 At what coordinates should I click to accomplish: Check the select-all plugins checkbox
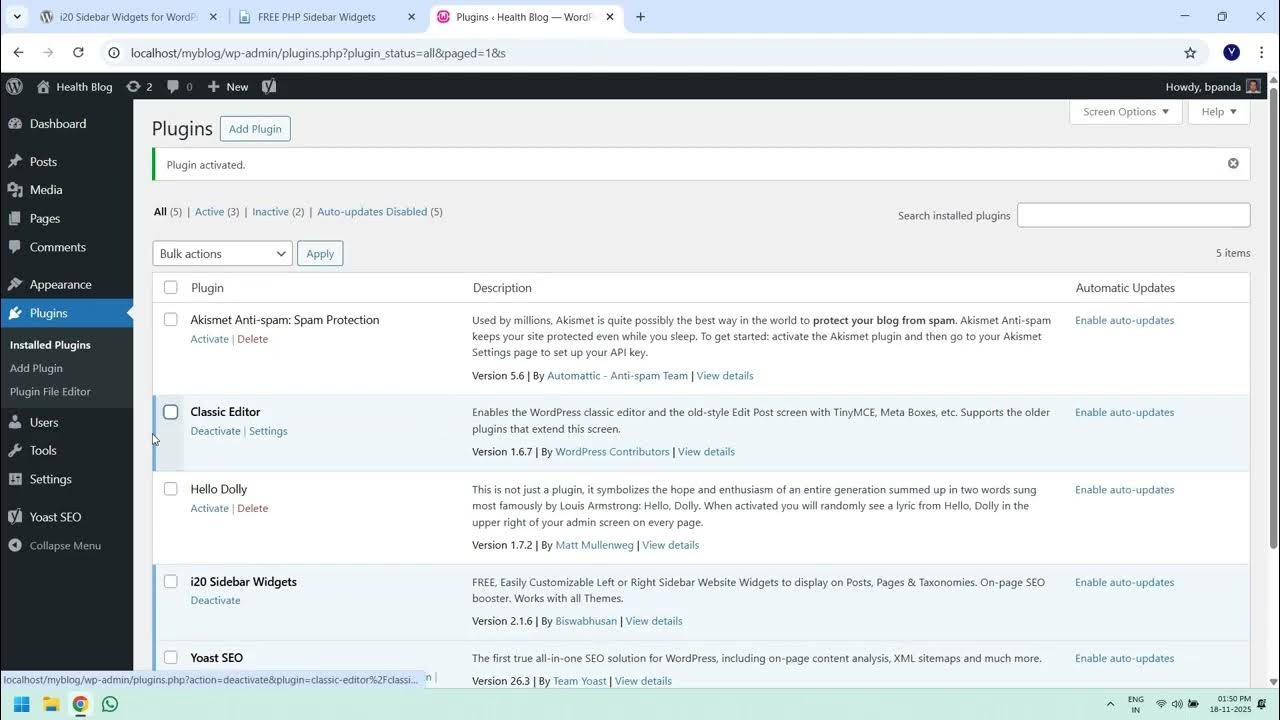(x=170, y=287)
